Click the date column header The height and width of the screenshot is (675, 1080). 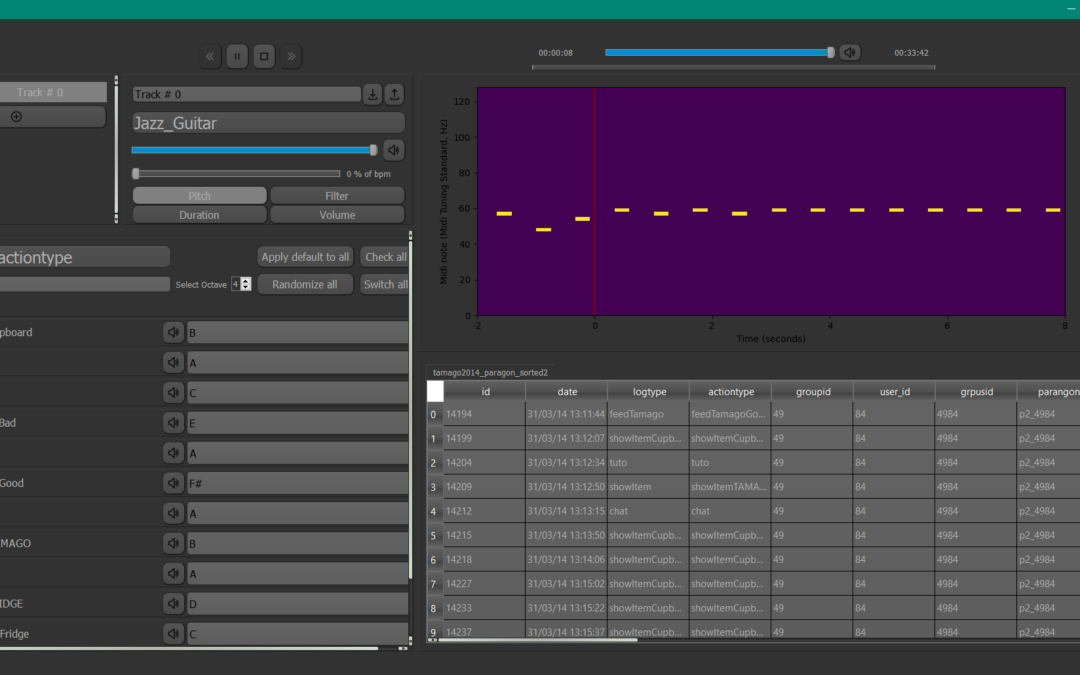[x=567, y=391]
